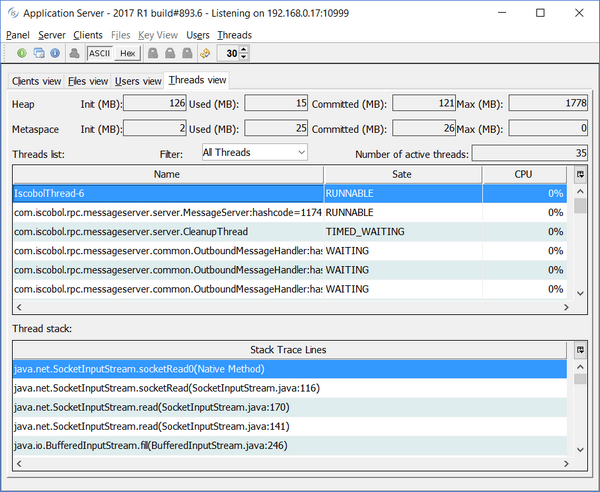Screen dimensions: 600x492
Task: Switch to the Users view tab
Action: [x=138, y=81]
